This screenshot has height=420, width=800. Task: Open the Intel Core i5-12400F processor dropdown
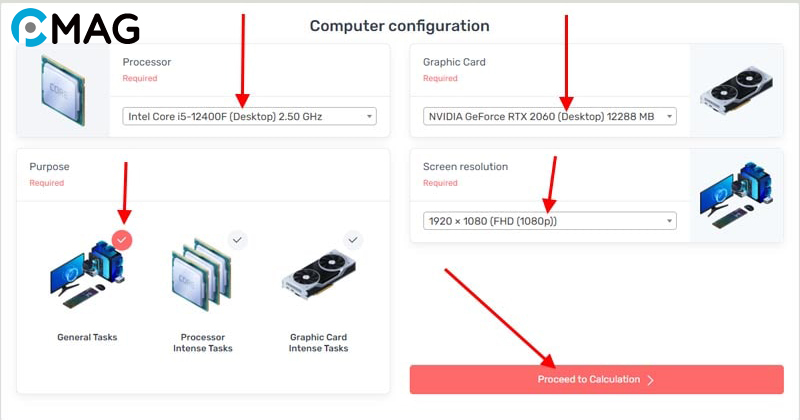point(249,116)
